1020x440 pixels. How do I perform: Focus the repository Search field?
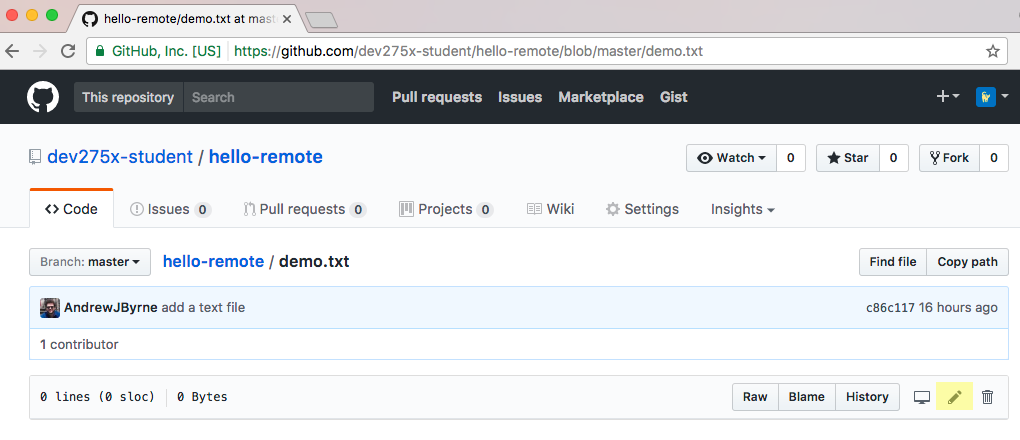click(x=278, y=97)
